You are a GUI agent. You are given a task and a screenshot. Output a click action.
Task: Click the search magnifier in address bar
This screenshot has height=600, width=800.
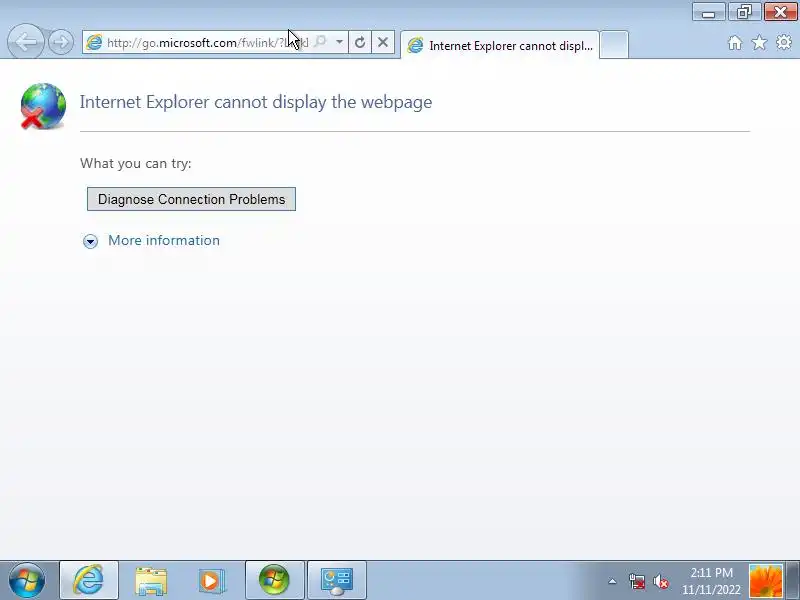(x=320, y=42)
